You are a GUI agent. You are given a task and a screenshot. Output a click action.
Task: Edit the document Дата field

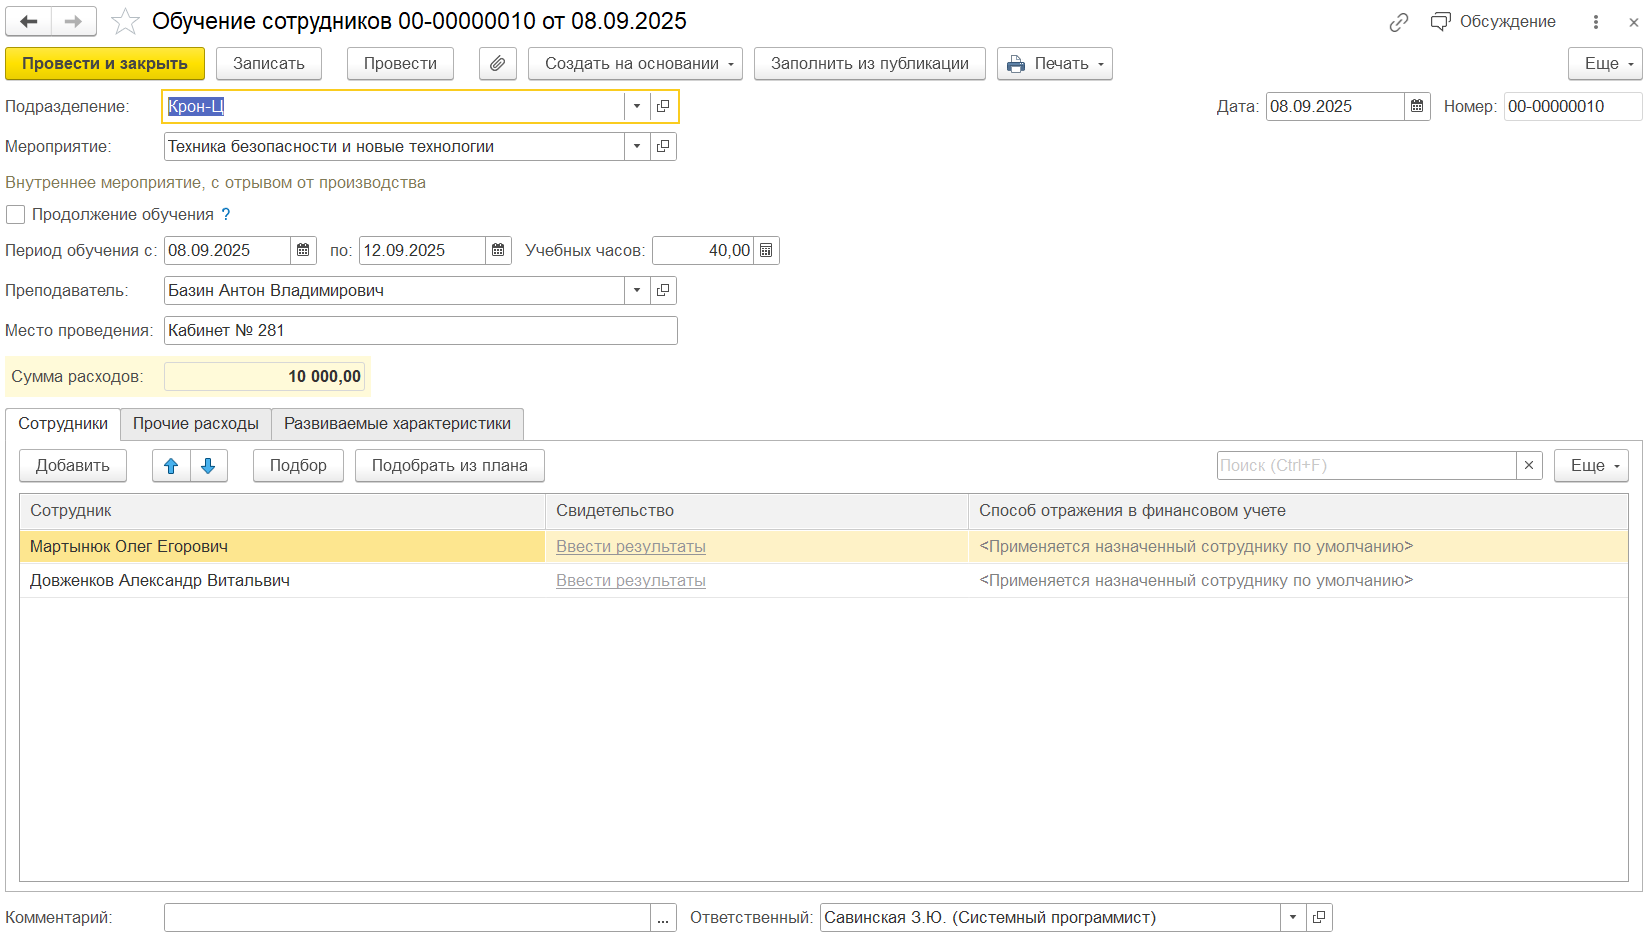click(x=1336, y=107)
